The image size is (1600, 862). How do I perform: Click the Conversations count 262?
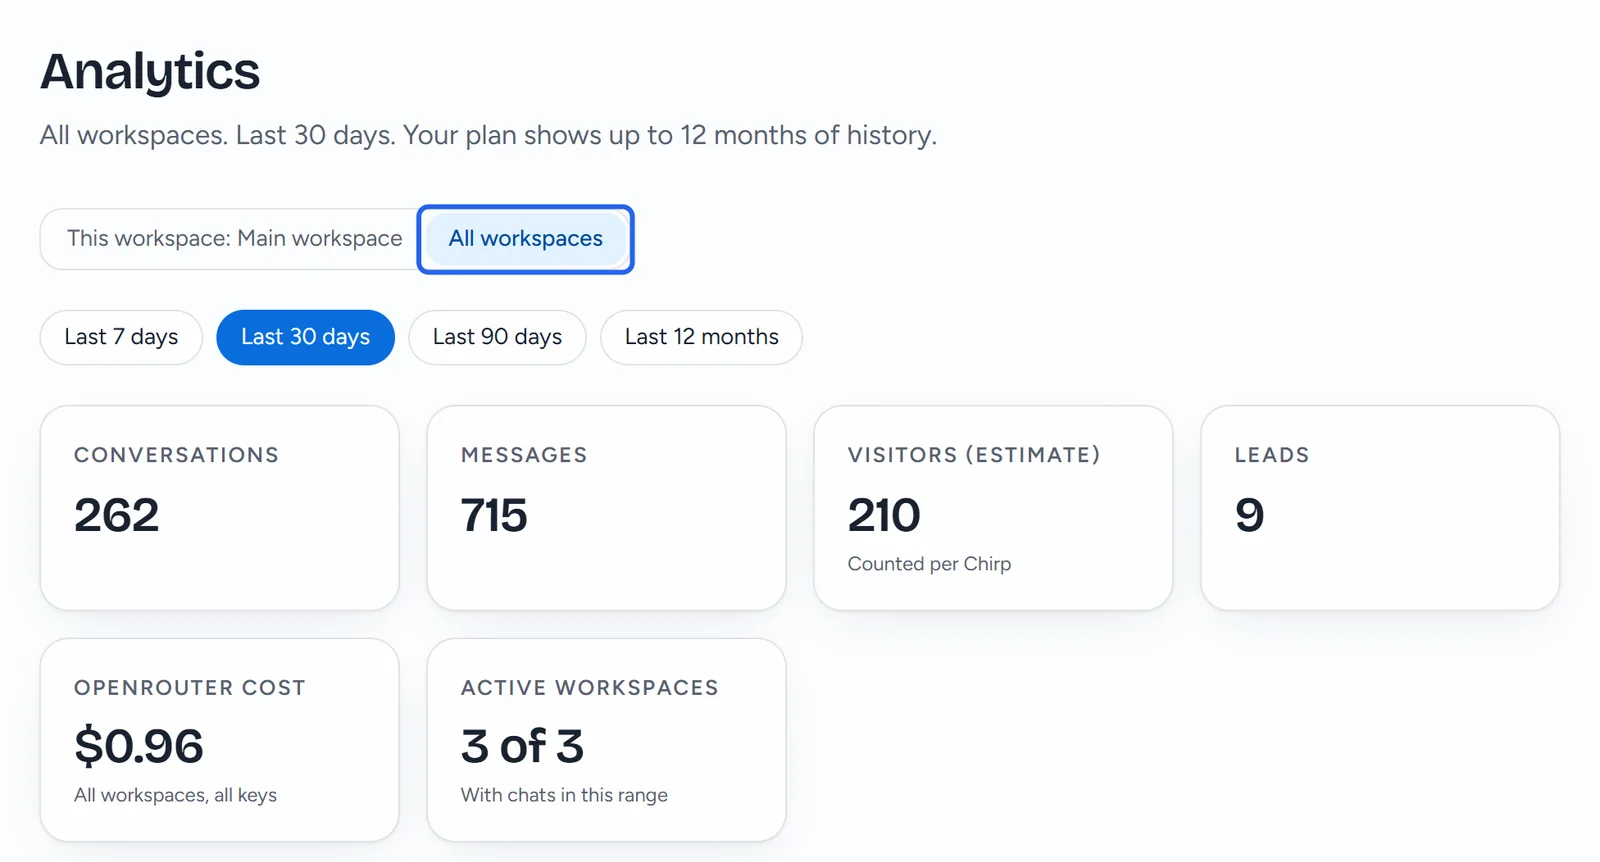pyautogui.click(x=116, y=515)
